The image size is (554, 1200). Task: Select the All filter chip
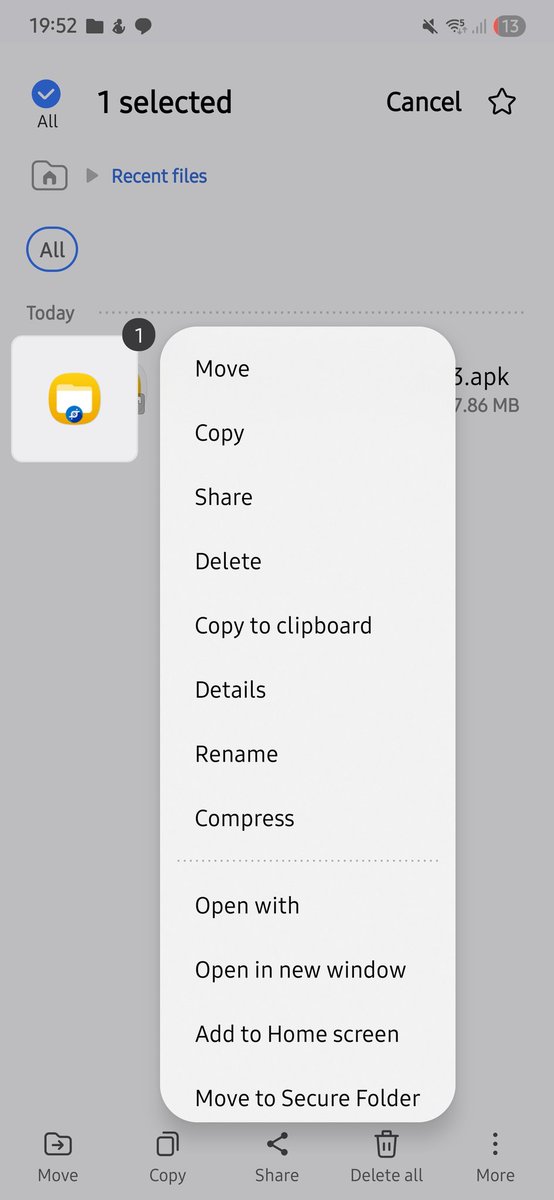(52, 250)
